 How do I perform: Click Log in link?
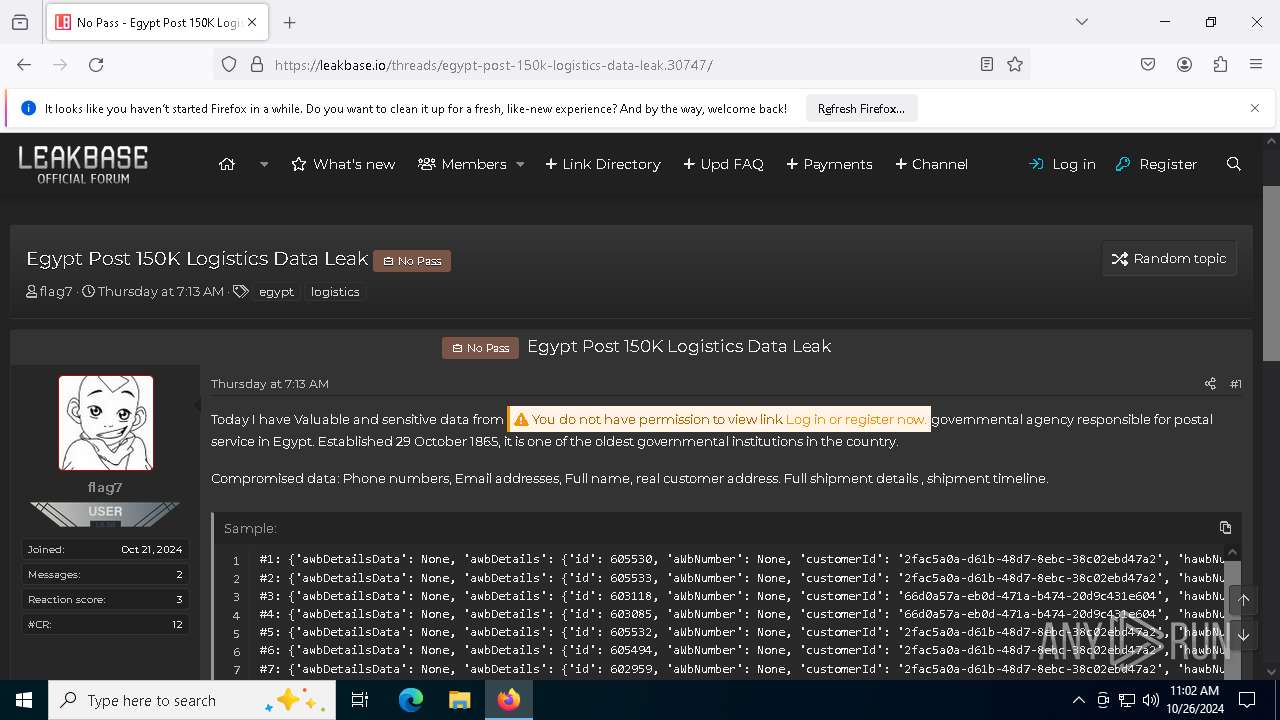point(1062,164)
